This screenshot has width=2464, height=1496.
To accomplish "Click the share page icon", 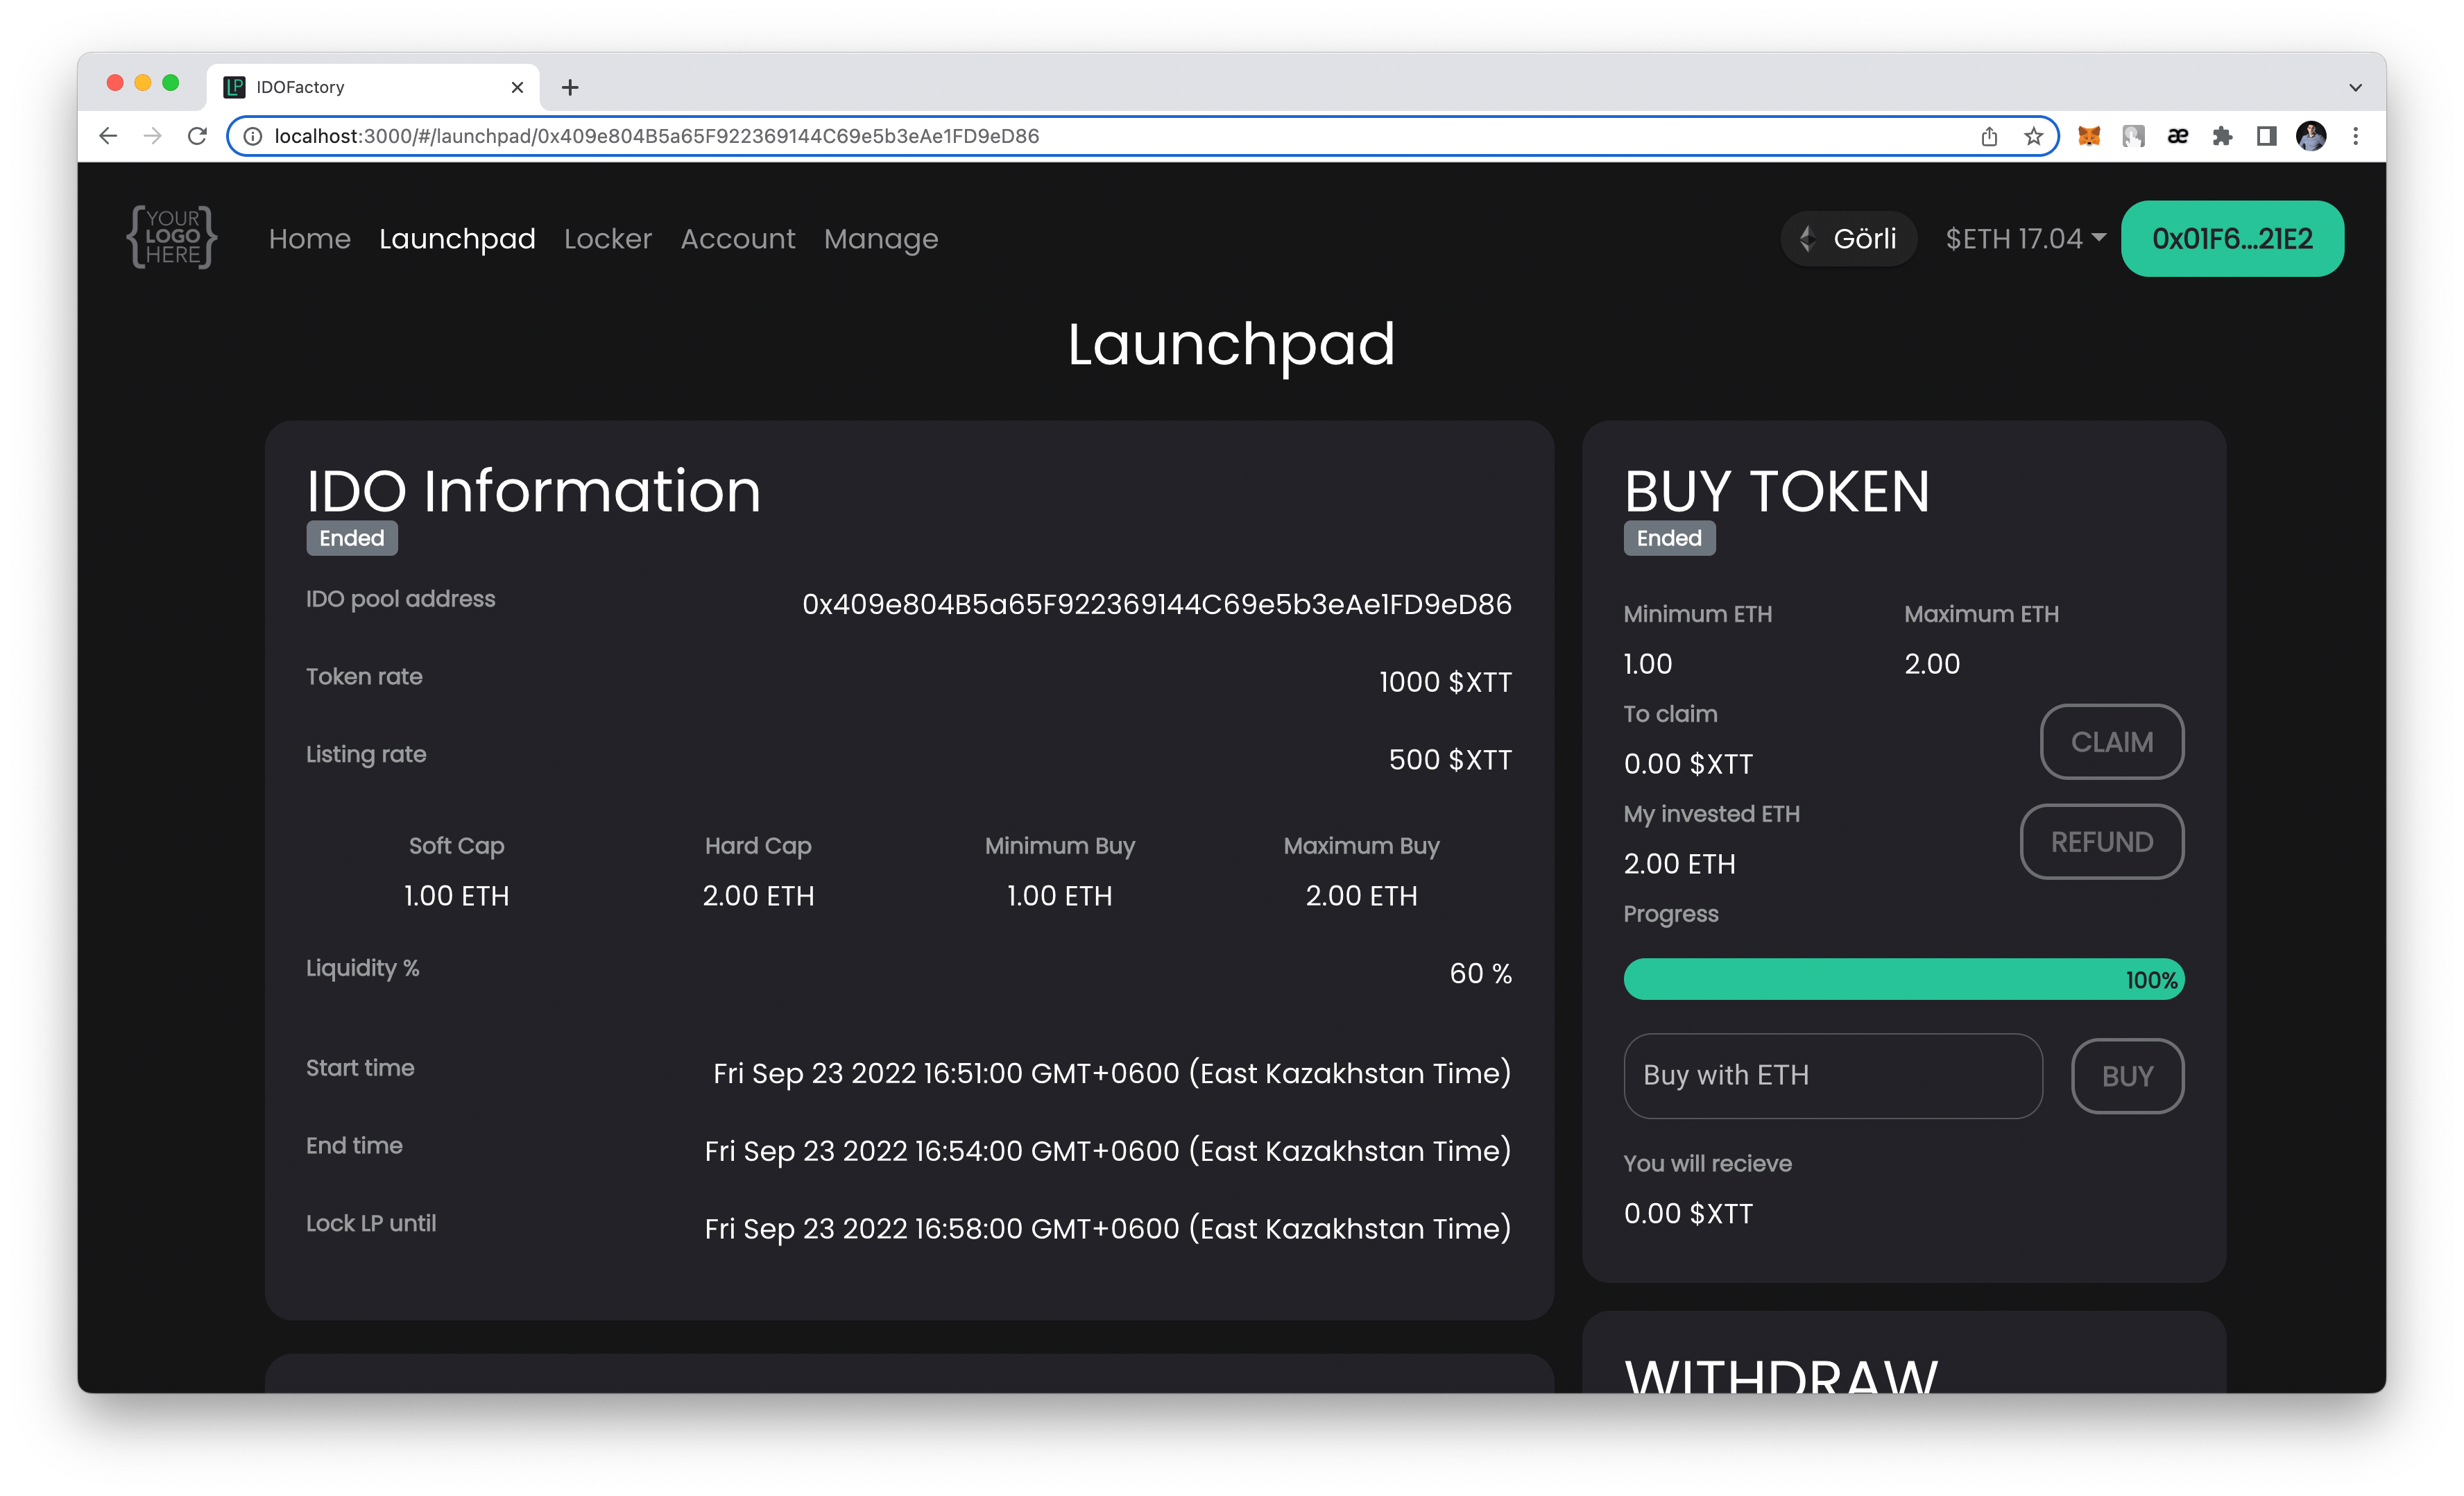I will (x=1989, y=136).
